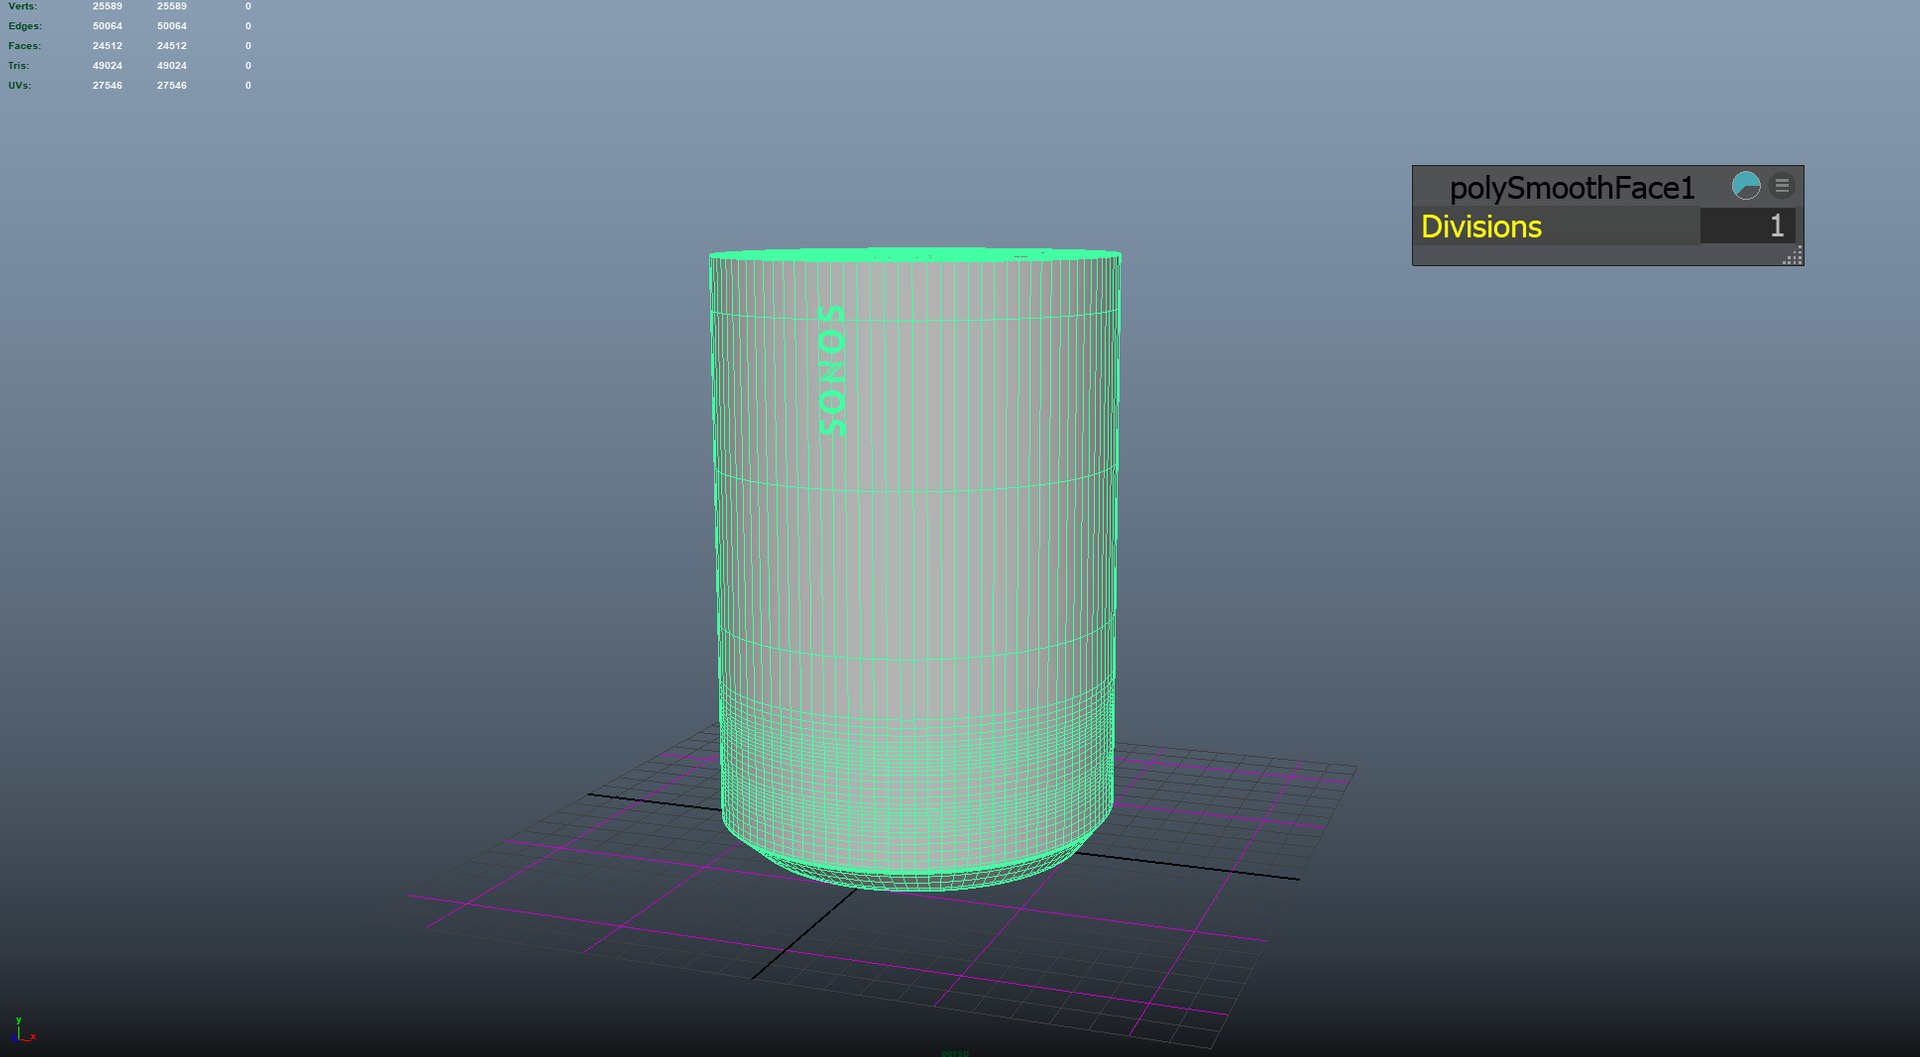Screen dimensions: 1920x1057
Task: Click the Edges: label in the HUD
Action: 25,26
